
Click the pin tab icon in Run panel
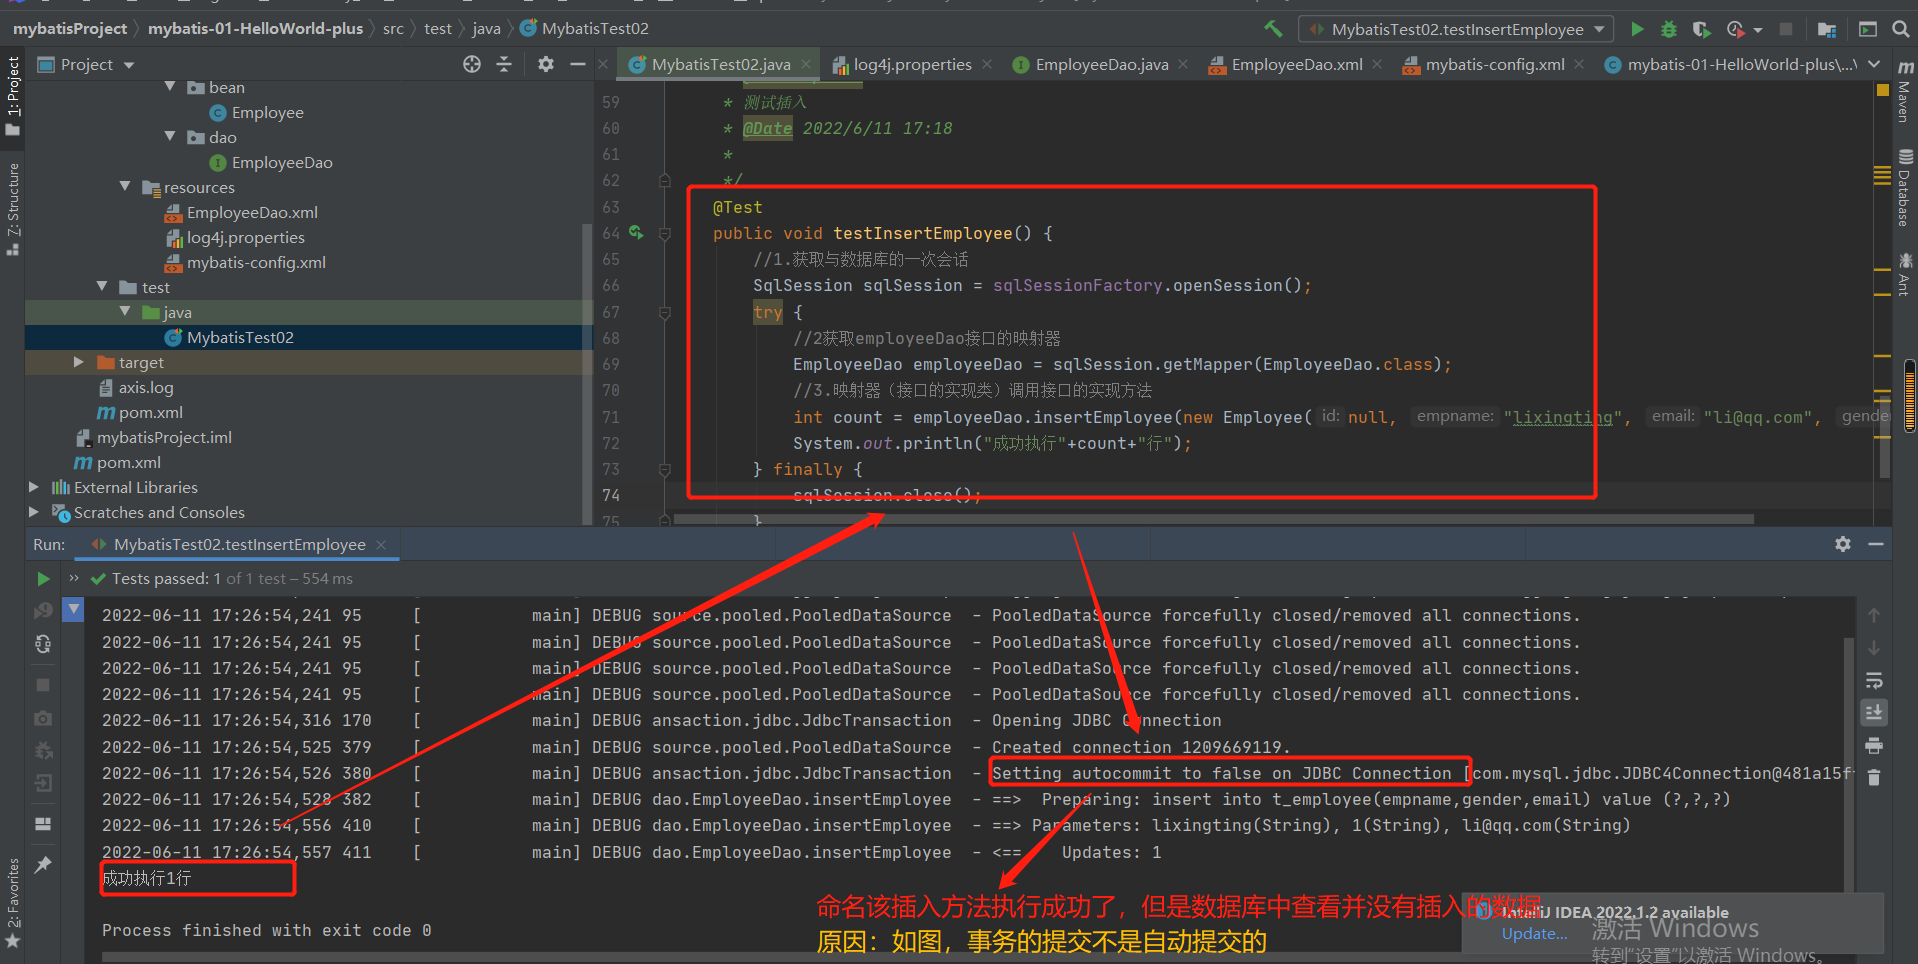click(x=43, y=865)
